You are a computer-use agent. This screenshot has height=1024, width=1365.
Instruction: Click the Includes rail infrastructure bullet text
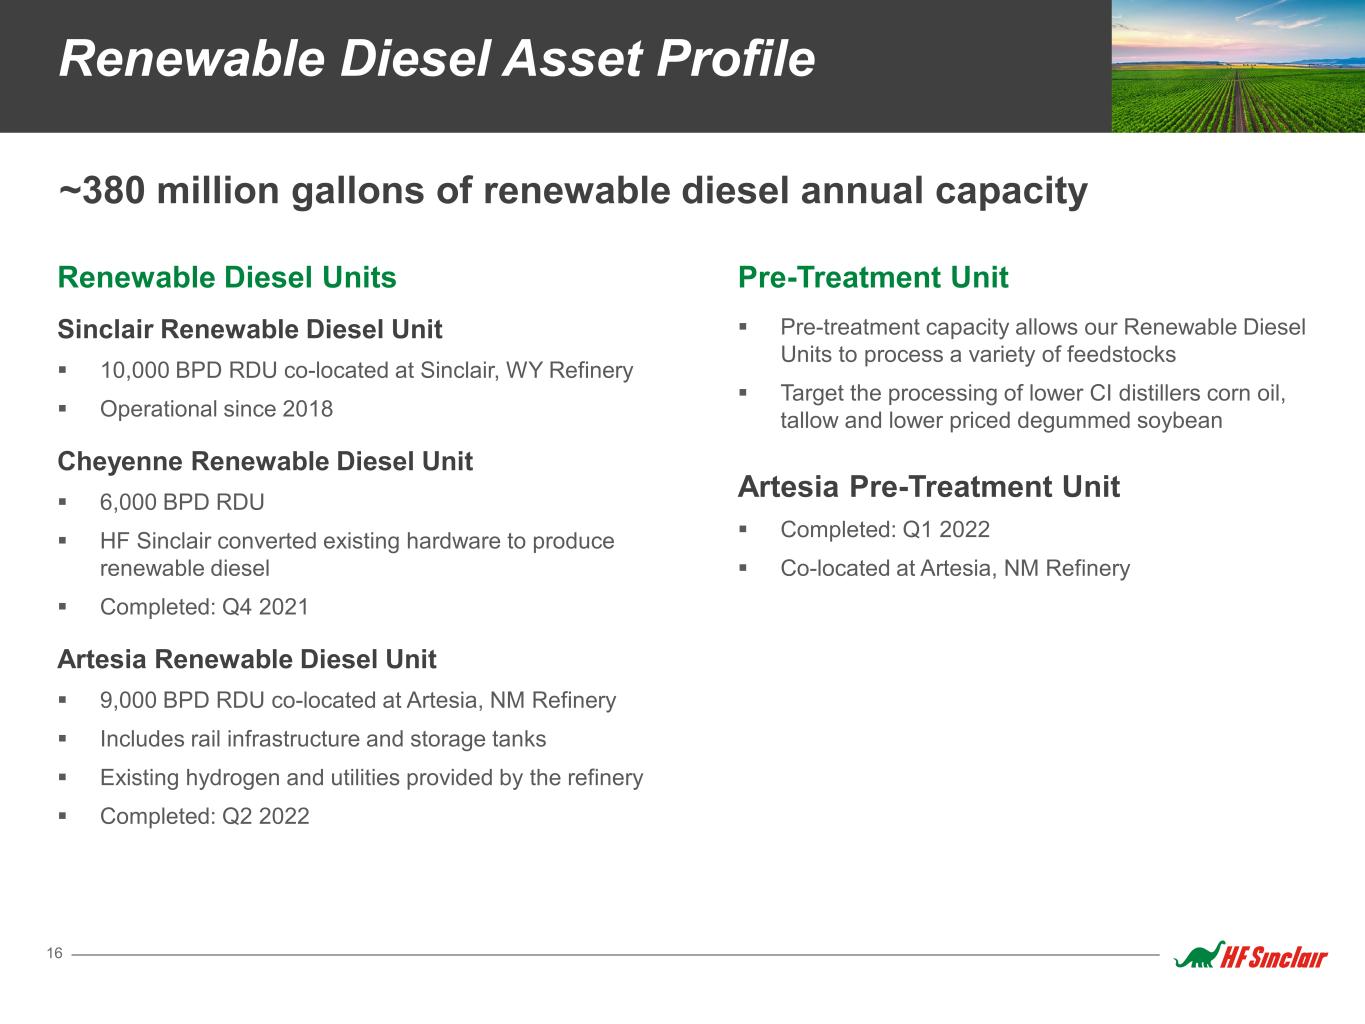point(323,739)
